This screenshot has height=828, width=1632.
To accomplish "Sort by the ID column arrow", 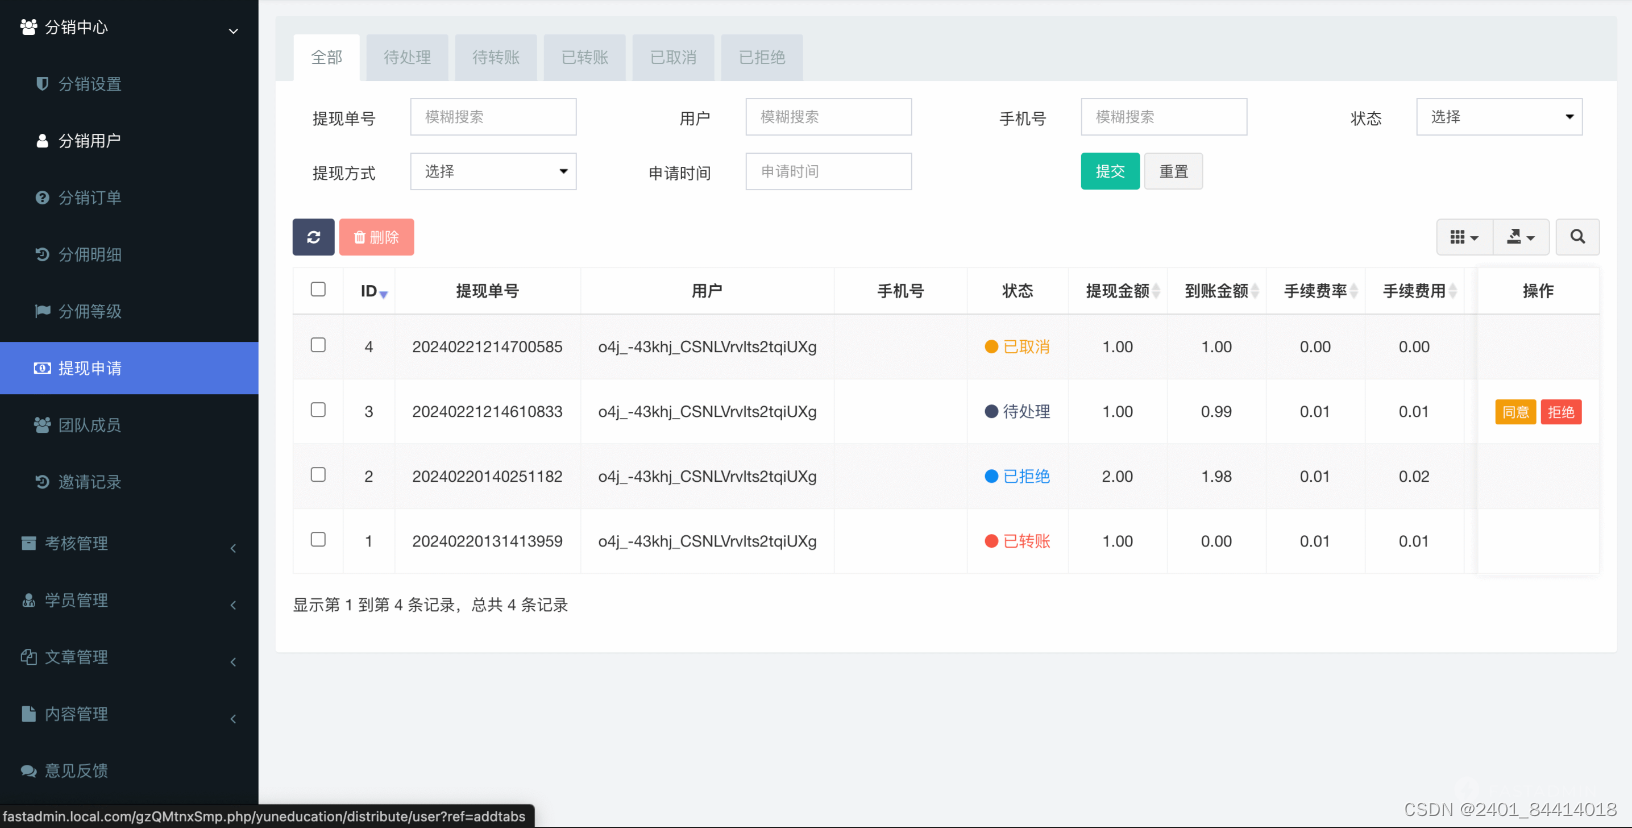I will coord(383,294).
